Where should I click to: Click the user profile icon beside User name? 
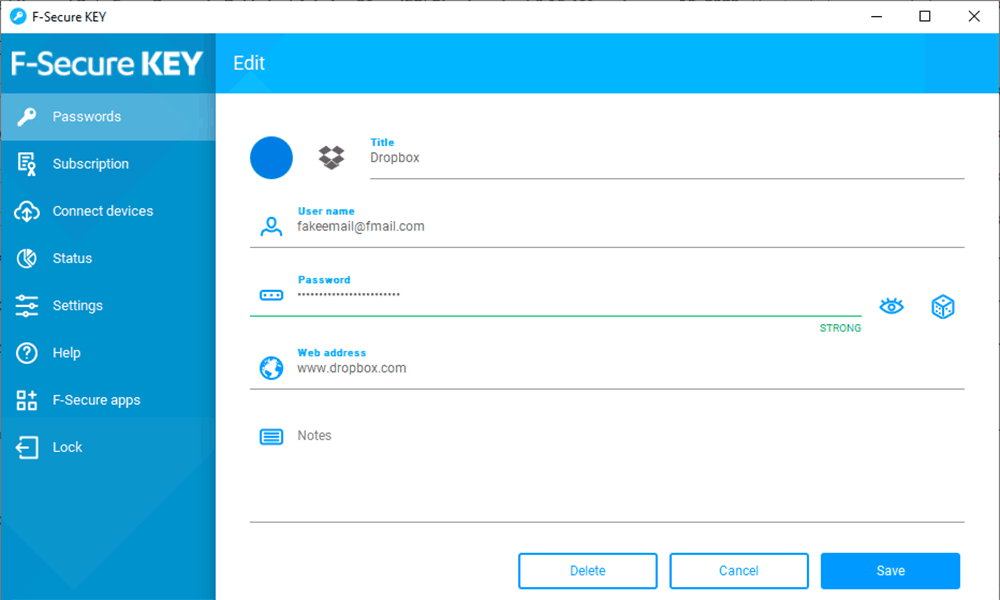271,226
